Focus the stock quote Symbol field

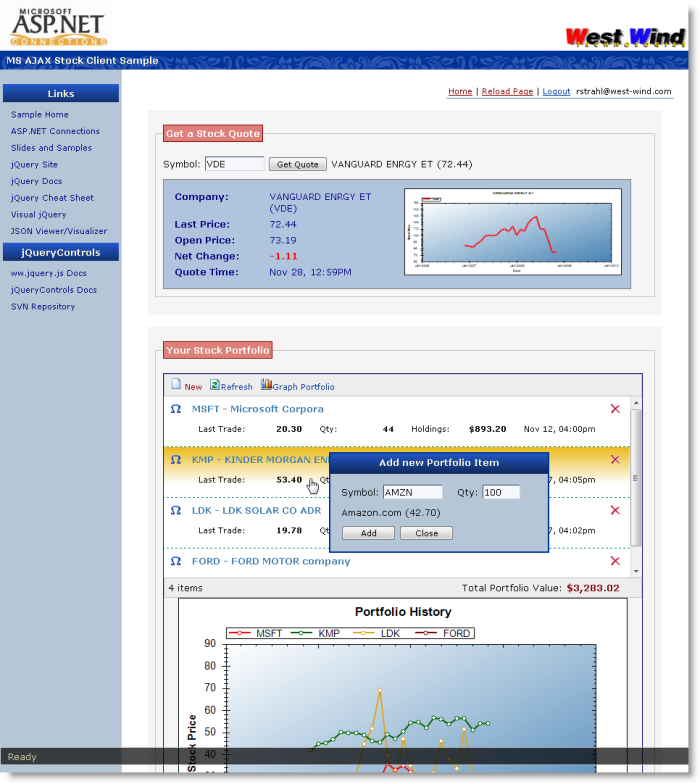234,164
